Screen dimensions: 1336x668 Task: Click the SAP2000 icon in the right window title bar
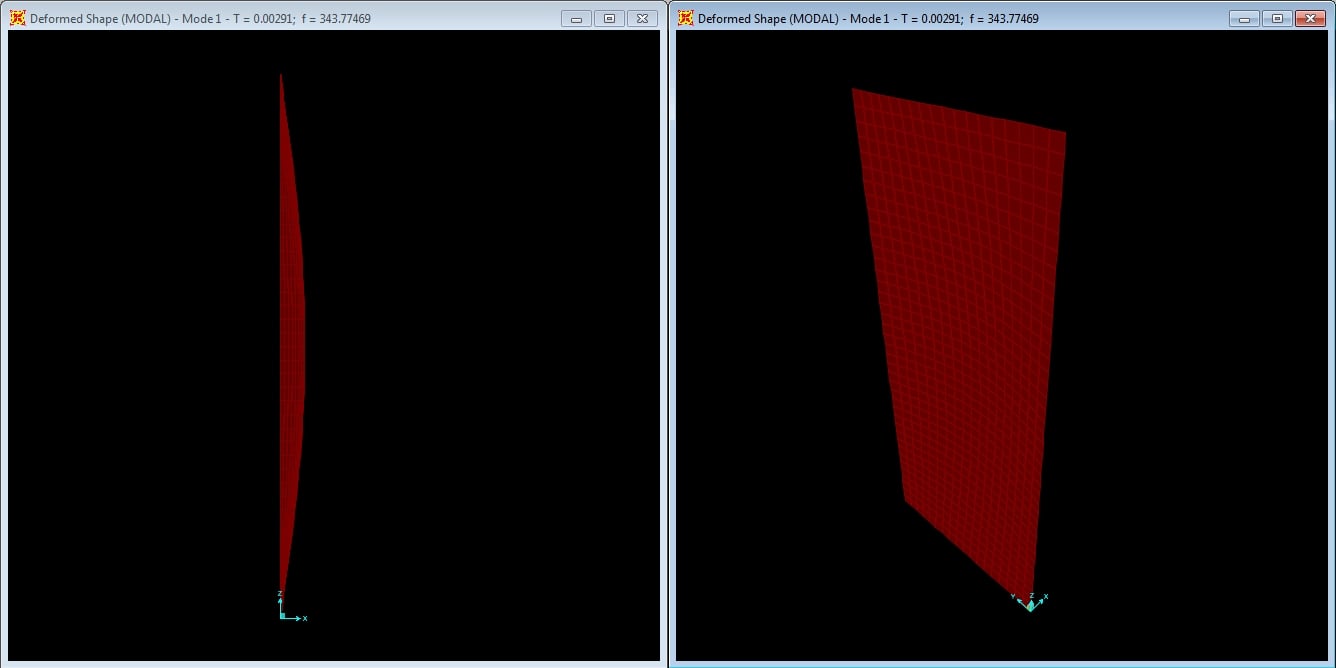point(685,18)
